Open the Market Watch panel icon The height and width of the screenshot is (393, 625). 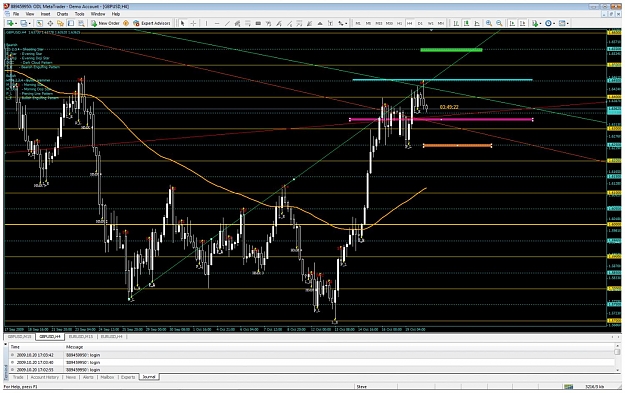(39, 23)
